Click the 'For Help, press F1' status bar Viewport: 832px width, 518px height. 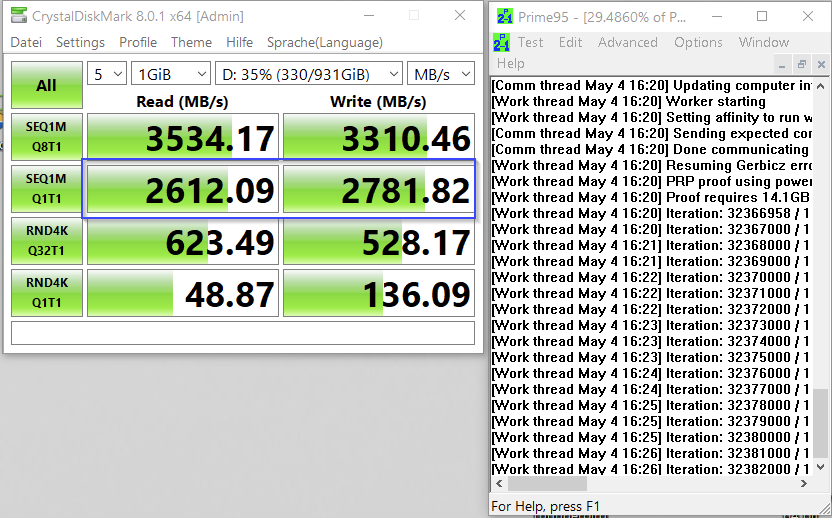[x=545, y=506]
